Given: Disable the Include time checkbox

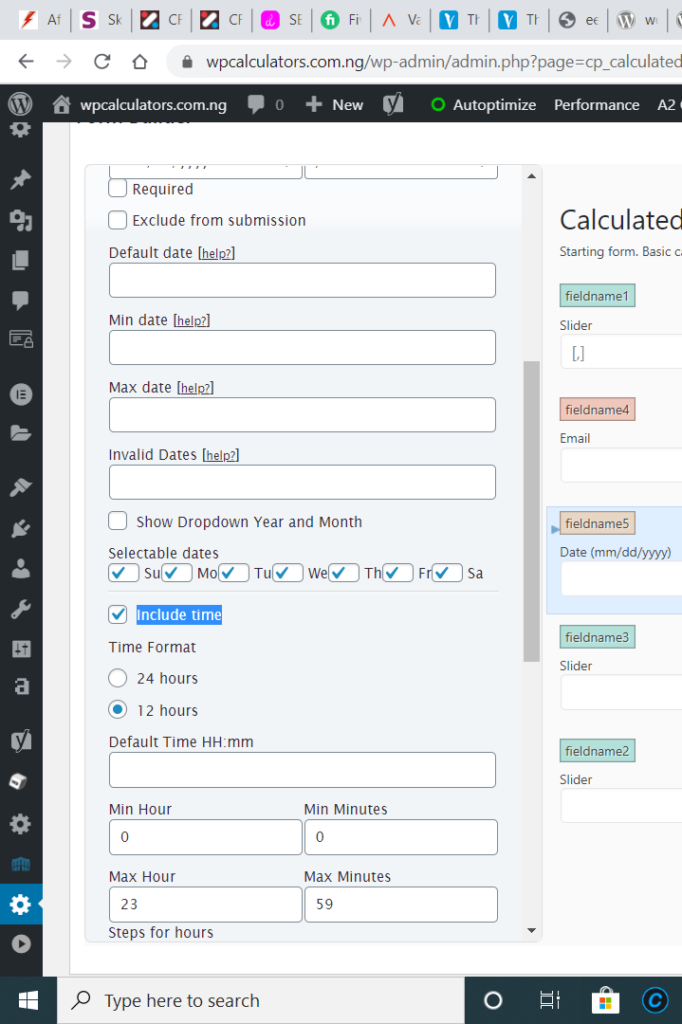Looking at the screenshot, I should (x=117, y=614).
